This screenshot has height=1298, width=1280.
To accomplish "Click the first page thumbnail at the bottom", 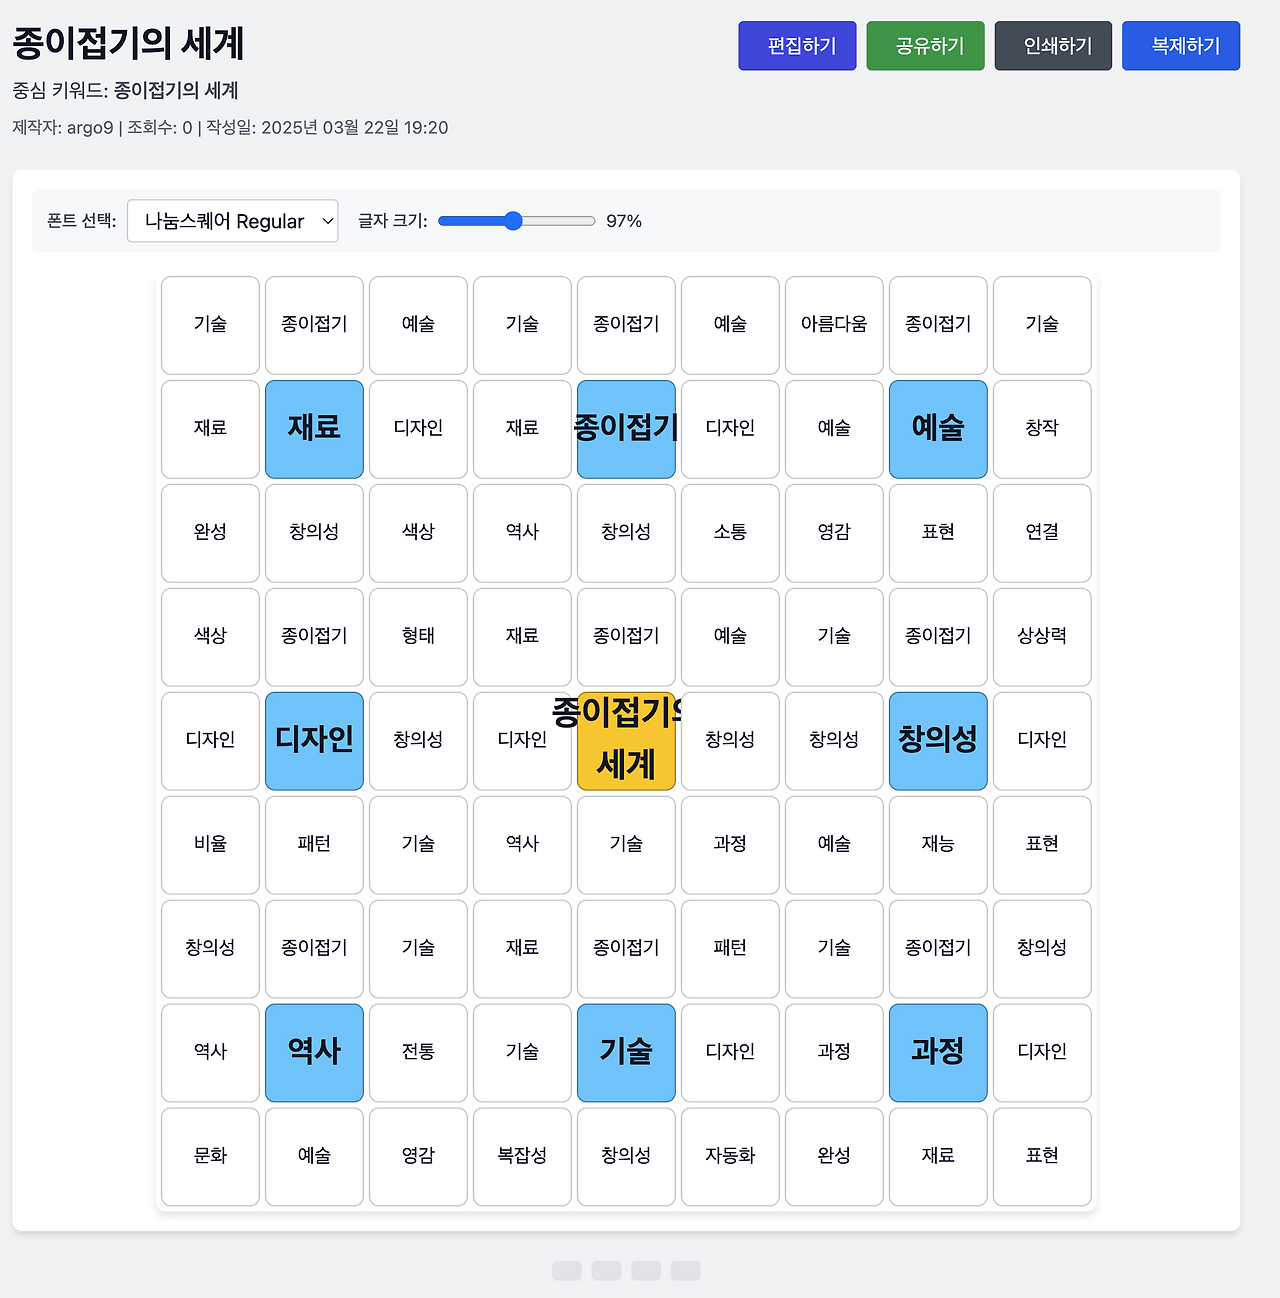I will pyautogui.click(x=567, y=1270).
